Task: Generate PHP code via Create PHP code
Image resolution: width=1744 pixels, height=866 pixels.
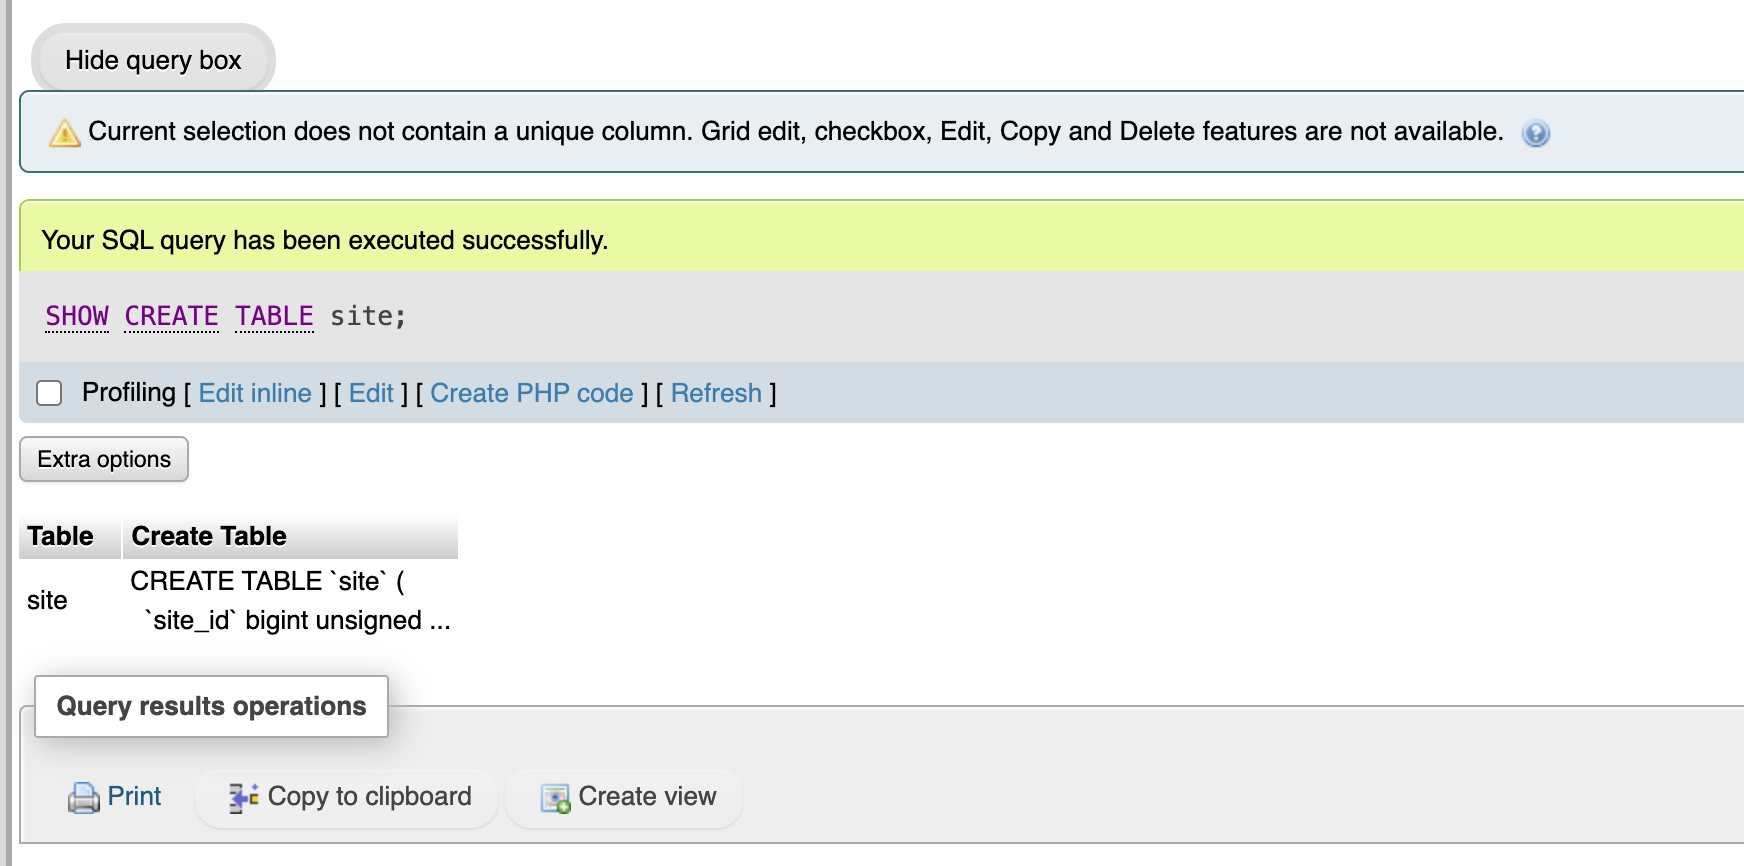Action: click(532, 393)
